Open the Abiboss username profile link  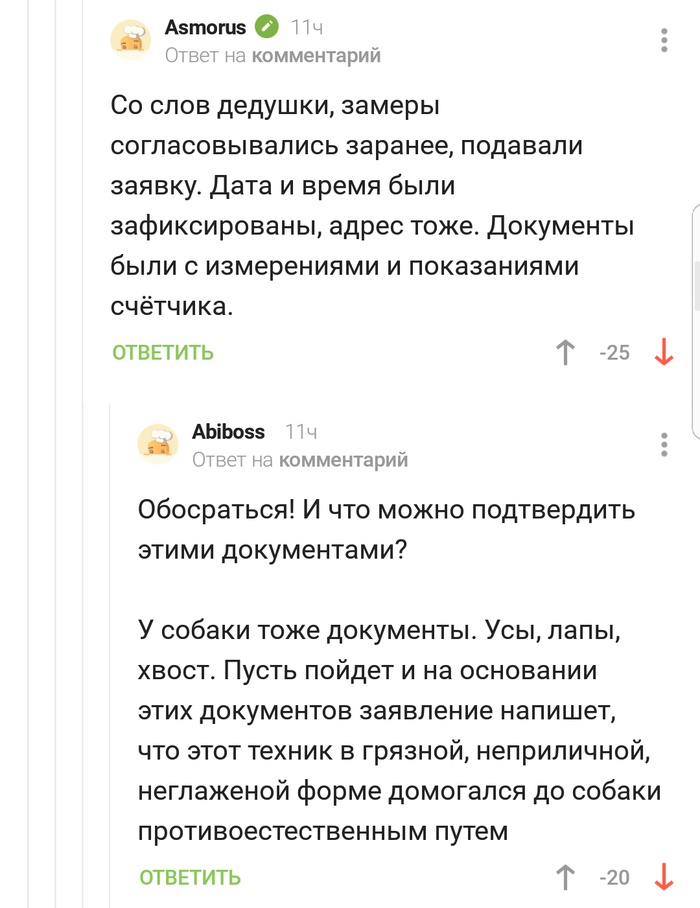[x=228, y=432]
